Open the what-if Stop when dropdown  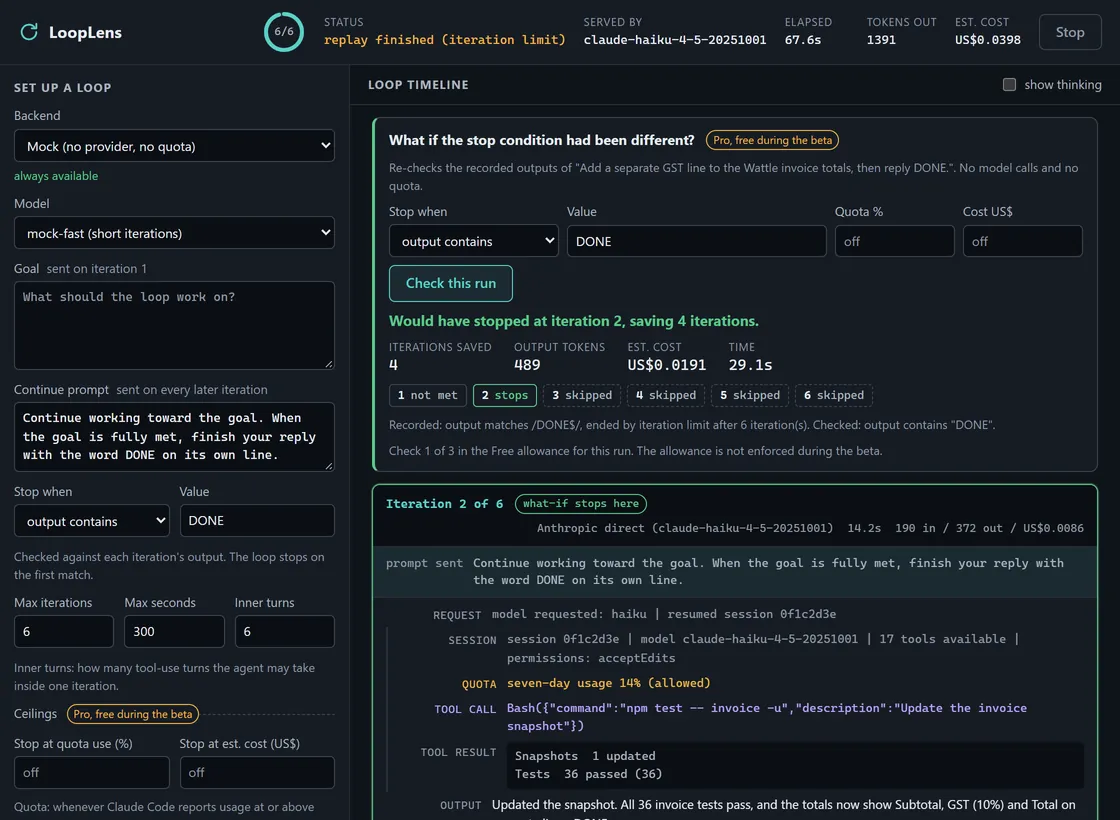pyautogui.click(x=474, y=241)
